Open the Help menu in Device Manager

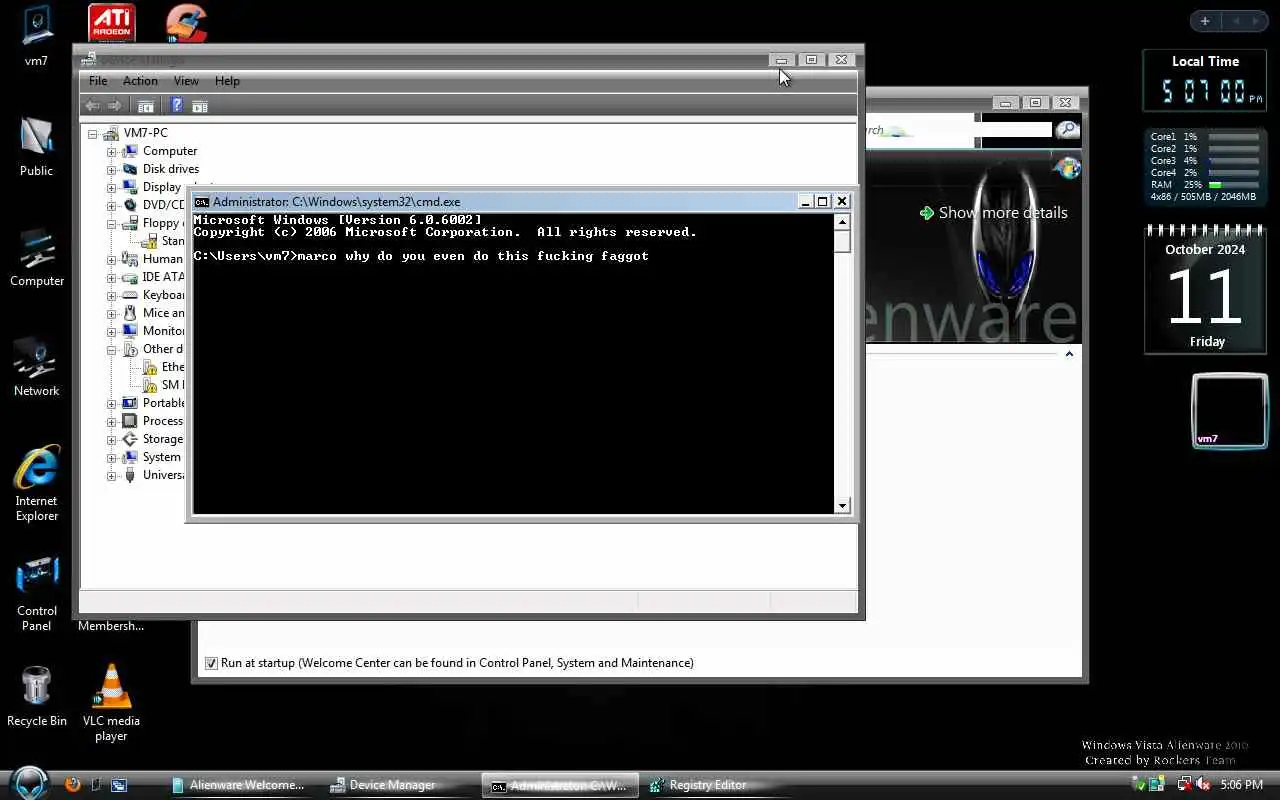[227, 81]
